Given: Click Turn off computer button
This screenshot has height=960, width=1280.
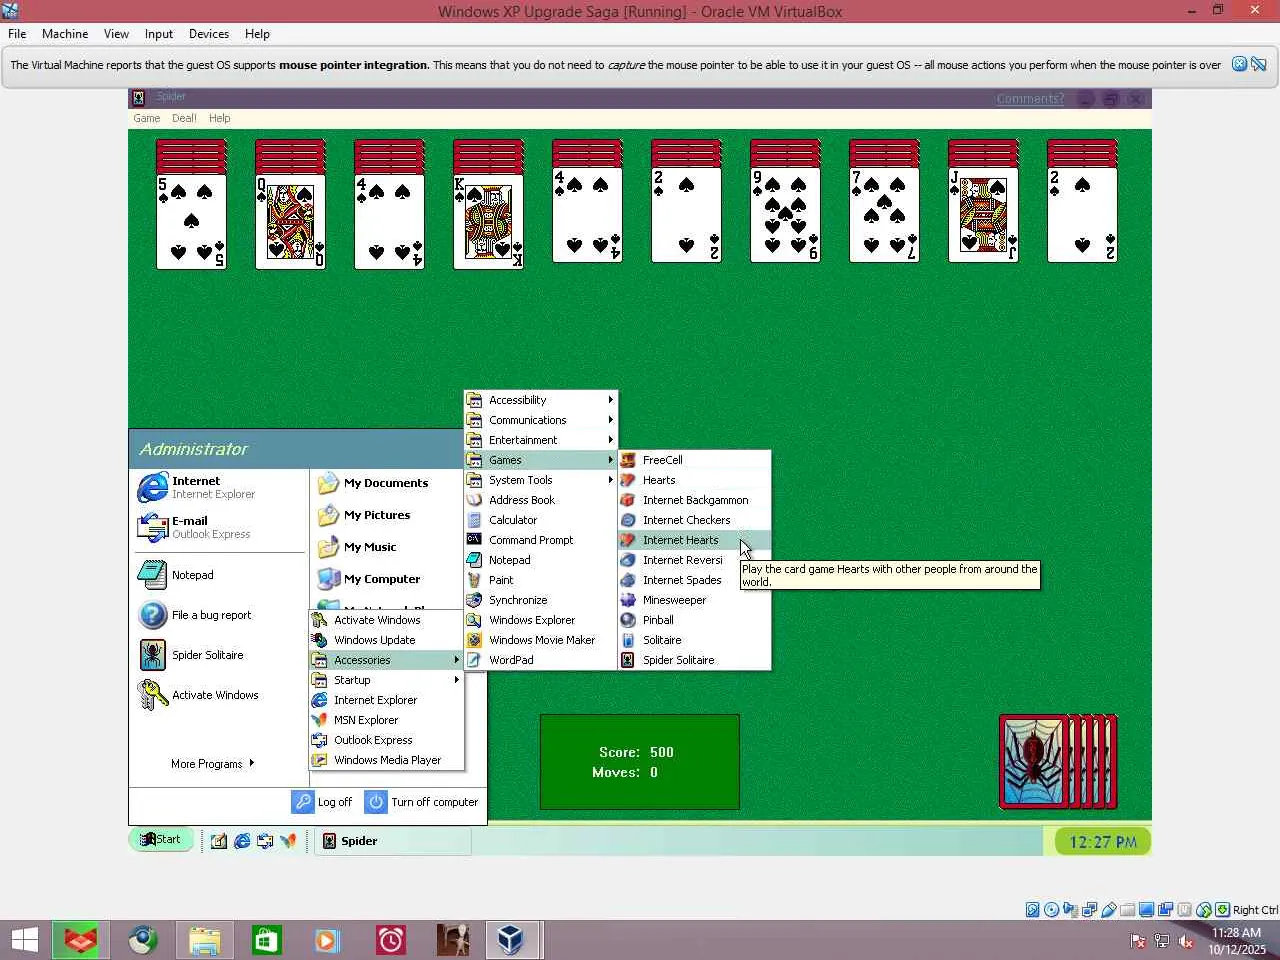Looking at the screenshot, I should click(x=421, y=802).
